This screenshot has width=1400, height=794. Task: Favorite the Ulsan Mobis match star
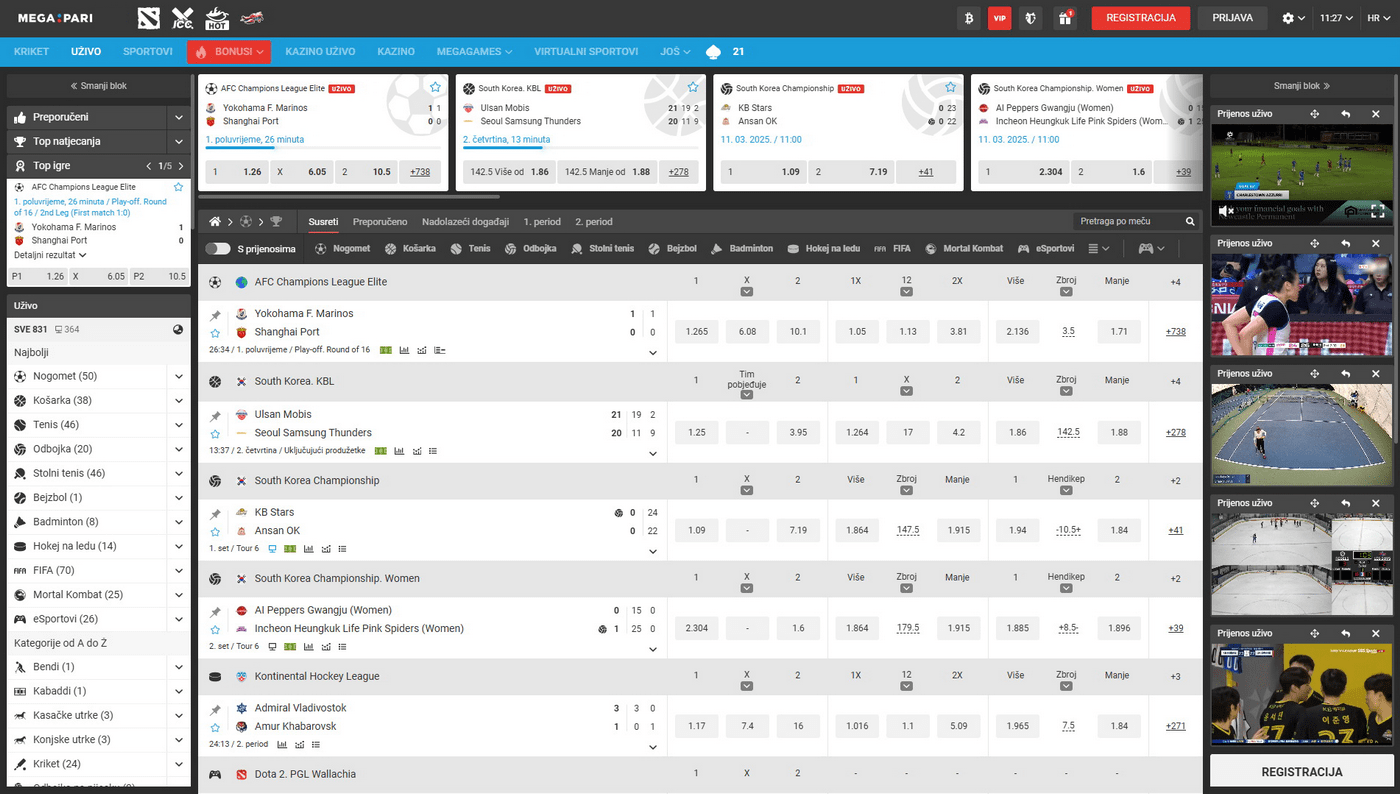pyautogui.click(x=215, y=434)
